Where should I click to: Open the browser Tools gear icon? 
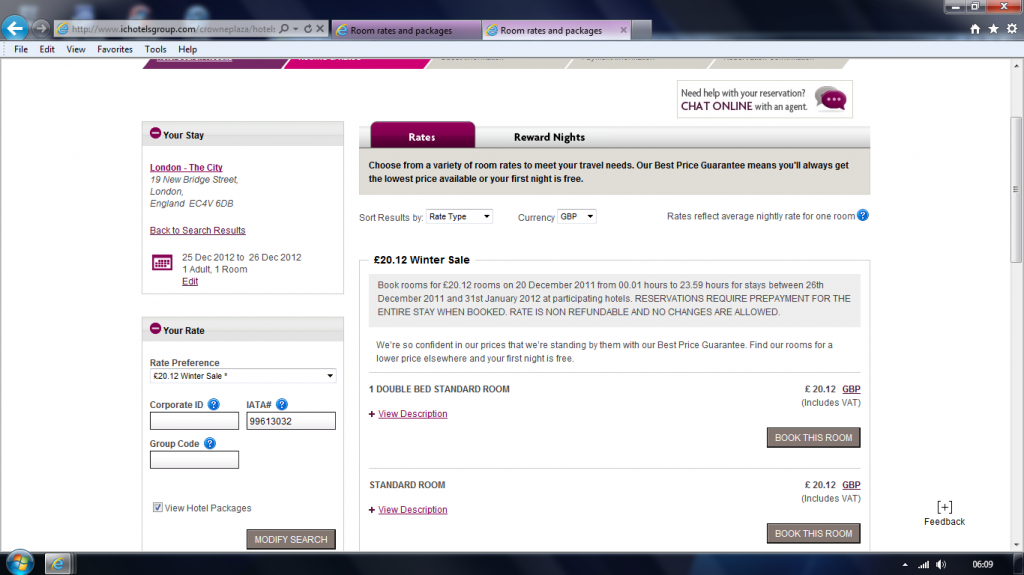tap(1012, 29)
